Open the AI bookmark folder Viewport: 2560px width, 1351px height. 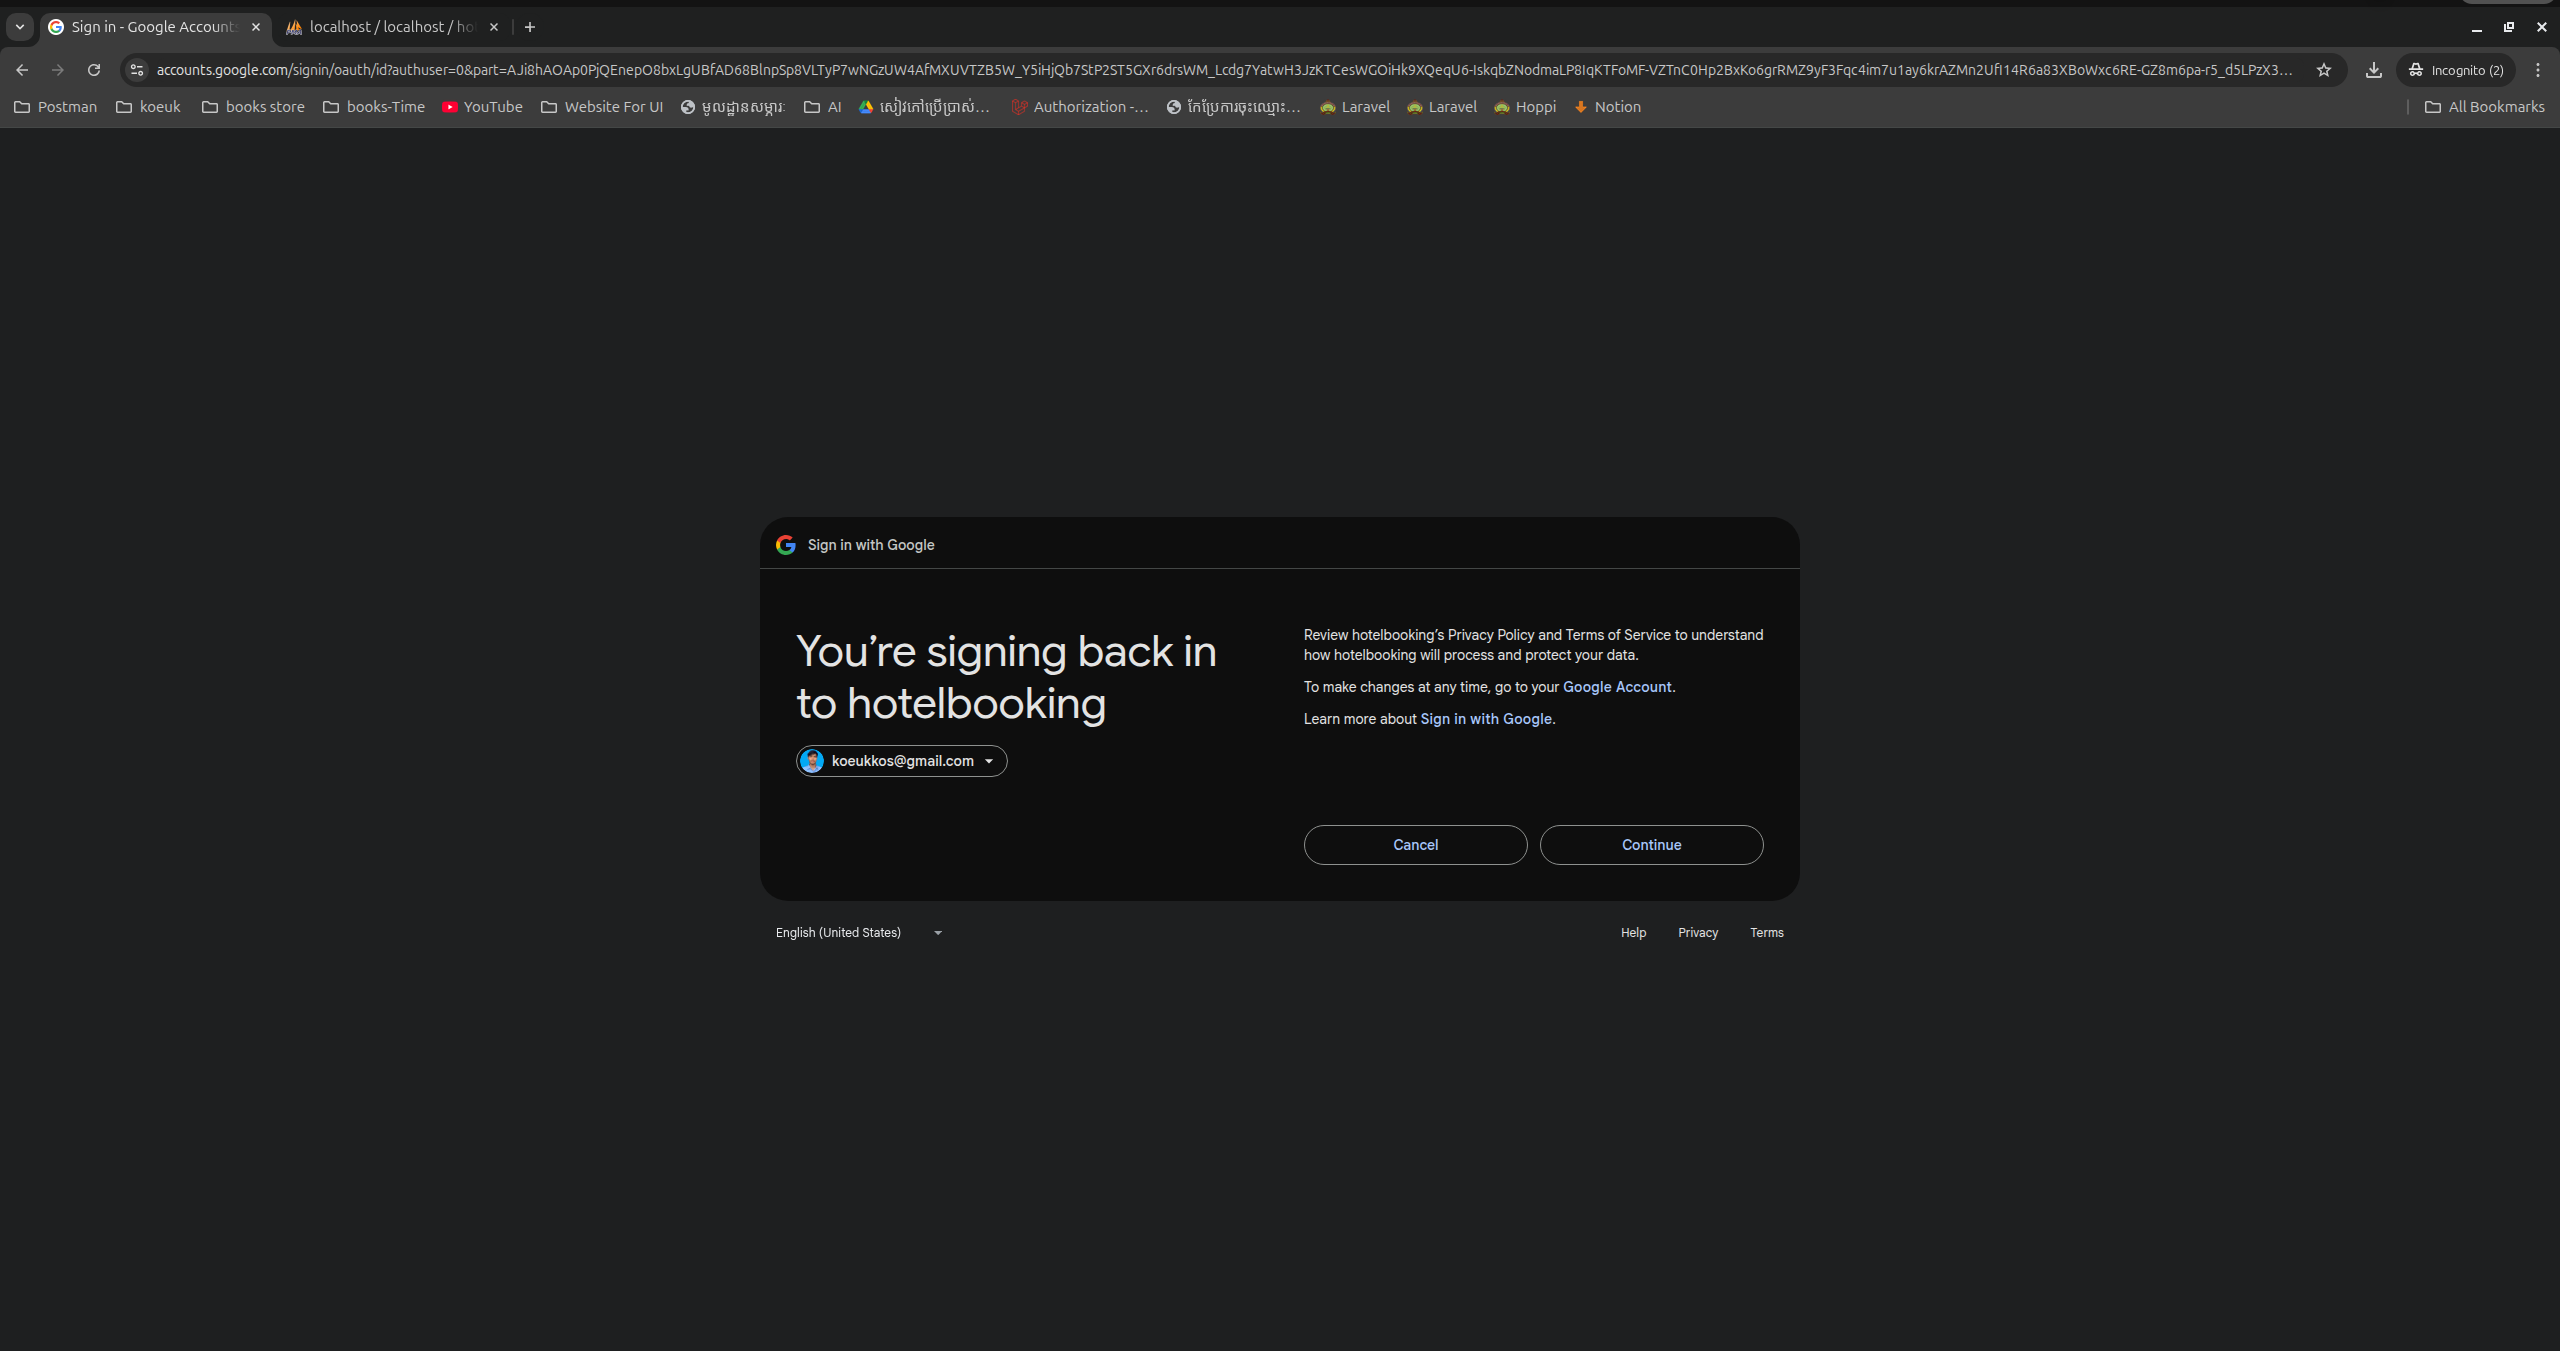(823, 107)
